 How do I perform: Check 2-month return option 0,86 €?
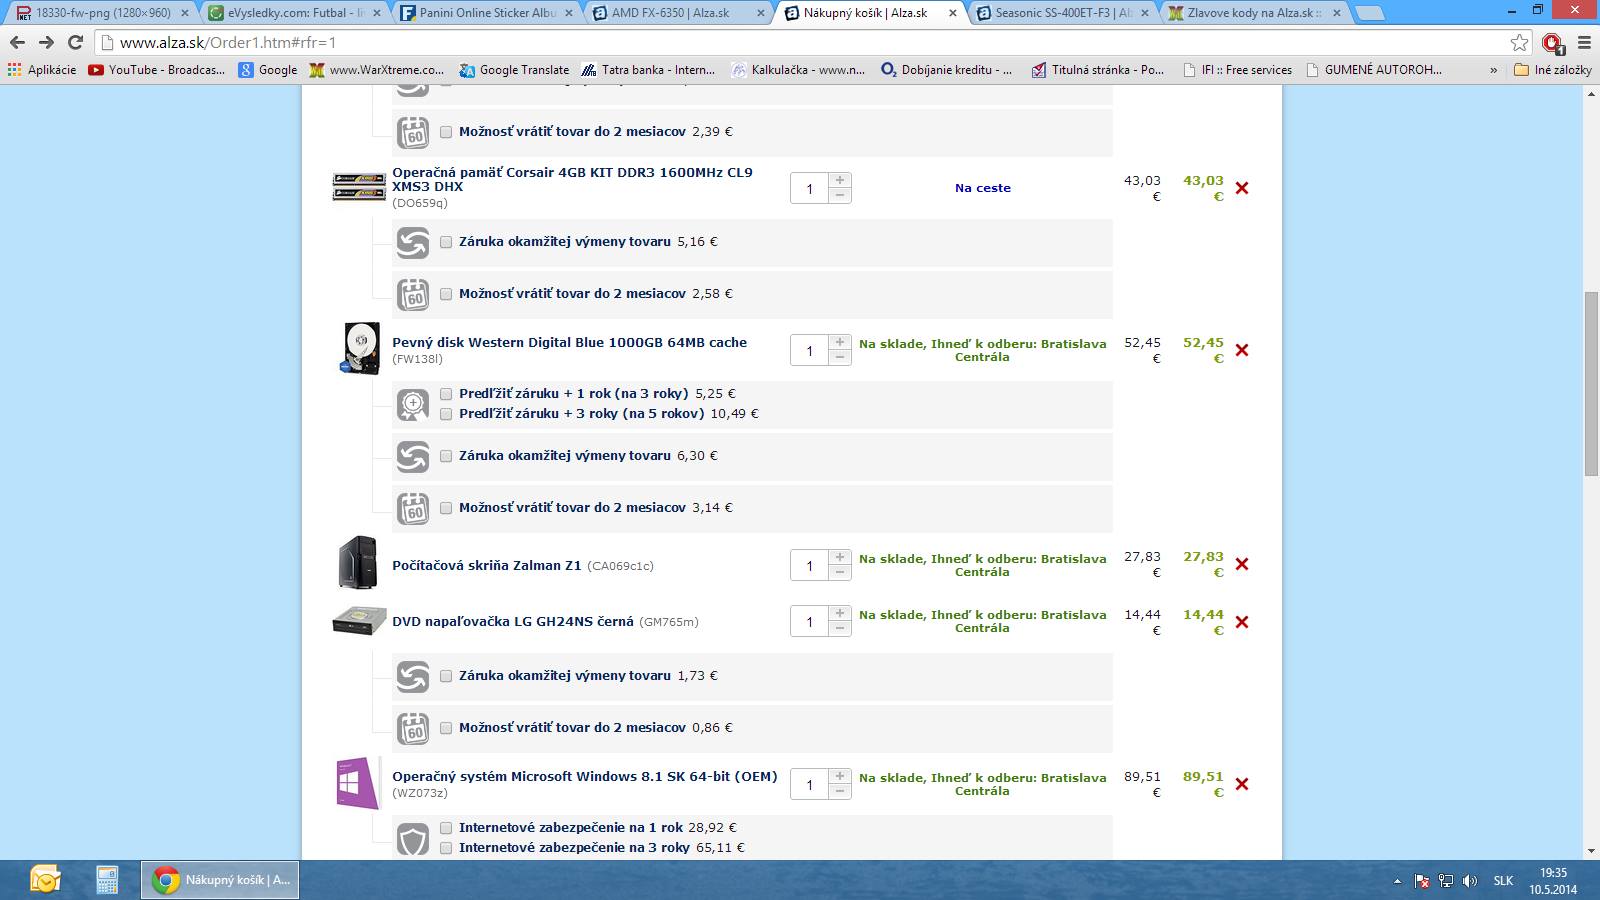tap(446, 728)
